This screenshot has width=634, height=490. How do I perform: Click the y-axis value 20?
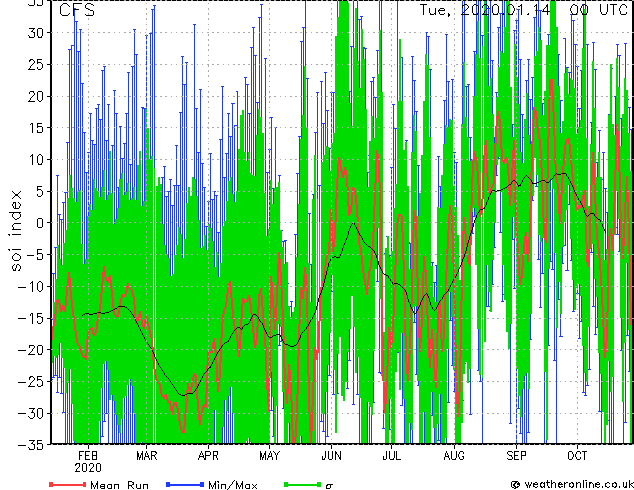(x=36, y=96)
